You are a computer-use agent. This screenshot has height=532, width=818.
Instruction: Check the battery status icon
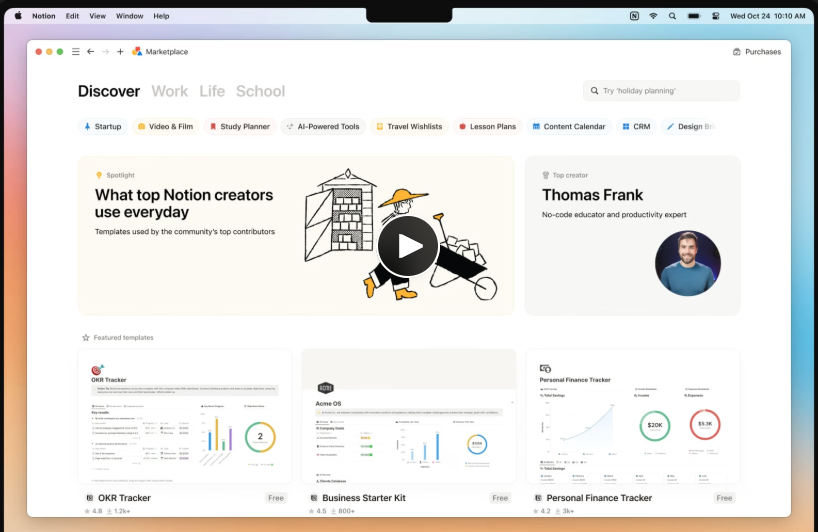pos(694,16)
